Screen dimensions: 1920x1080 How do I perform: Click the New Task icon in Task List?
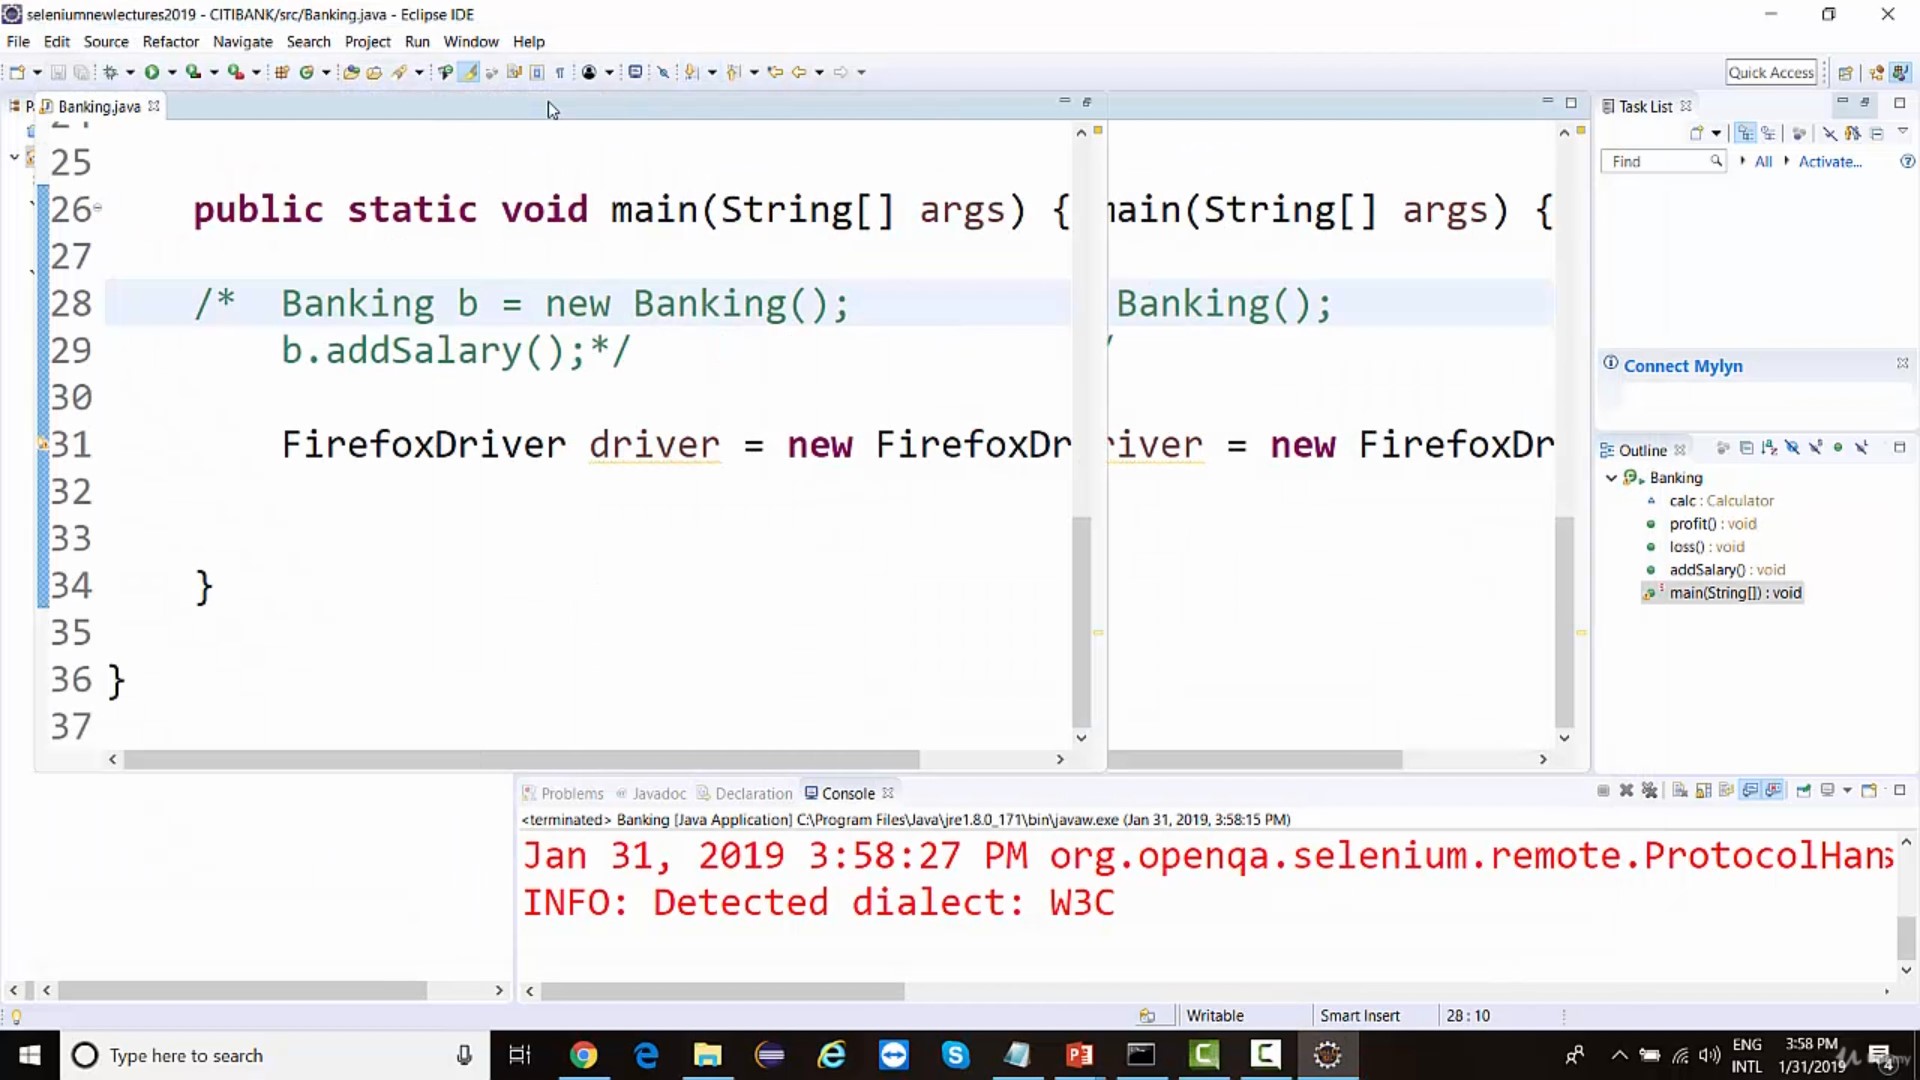tap(1696, 133)
